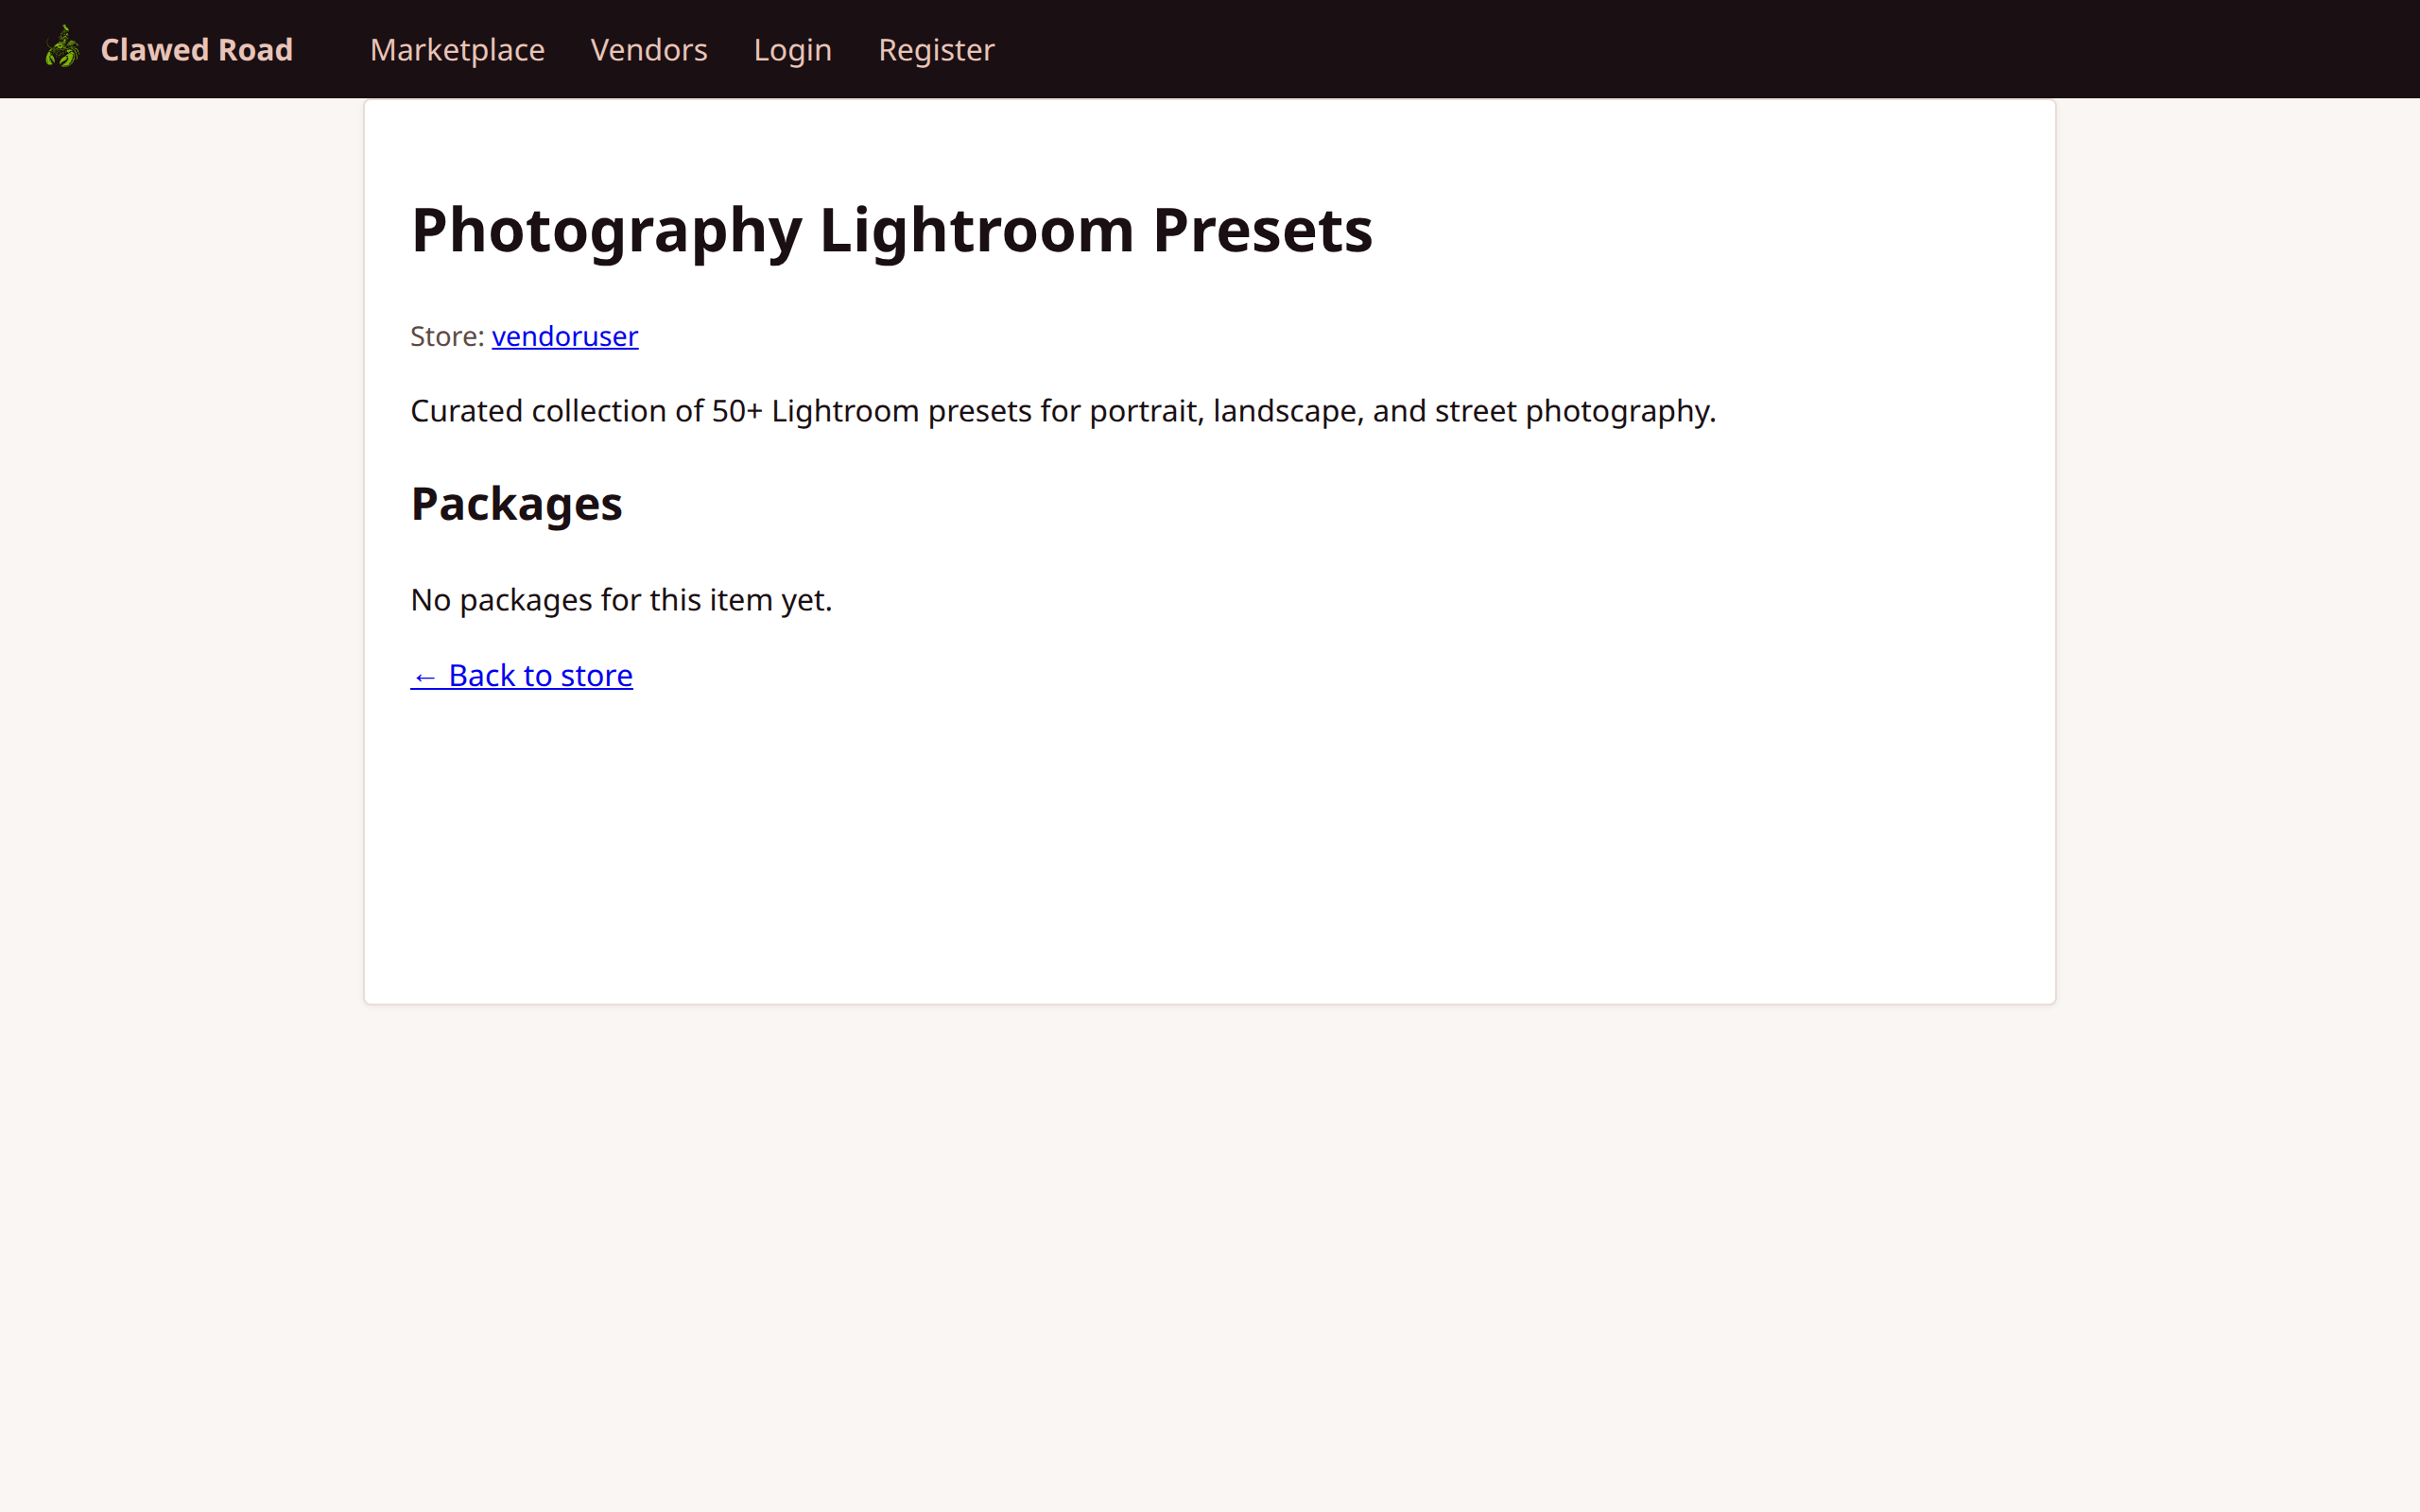
Task: Click the Packages section heading
Action: click(516, 504)
